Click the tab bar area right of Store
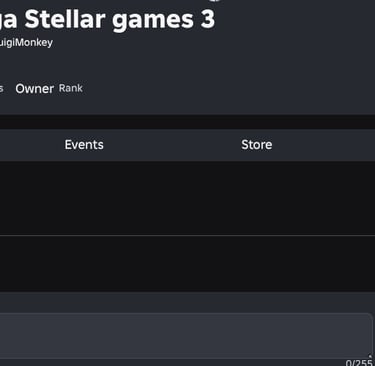This screenshot has width=375, height=366. pos(323,145)
